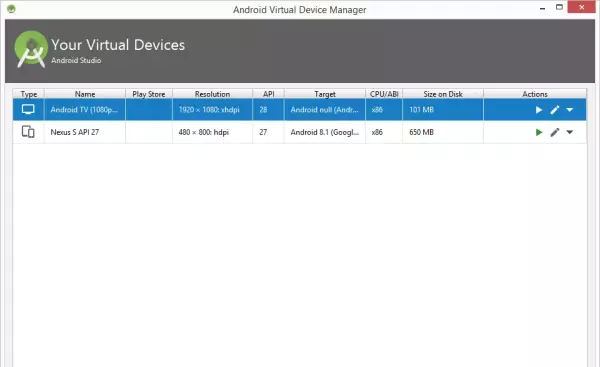Click x86 cell in Nexus S row
The width and height of the screenshot is (600, 367).
click(x=384, y=132)
